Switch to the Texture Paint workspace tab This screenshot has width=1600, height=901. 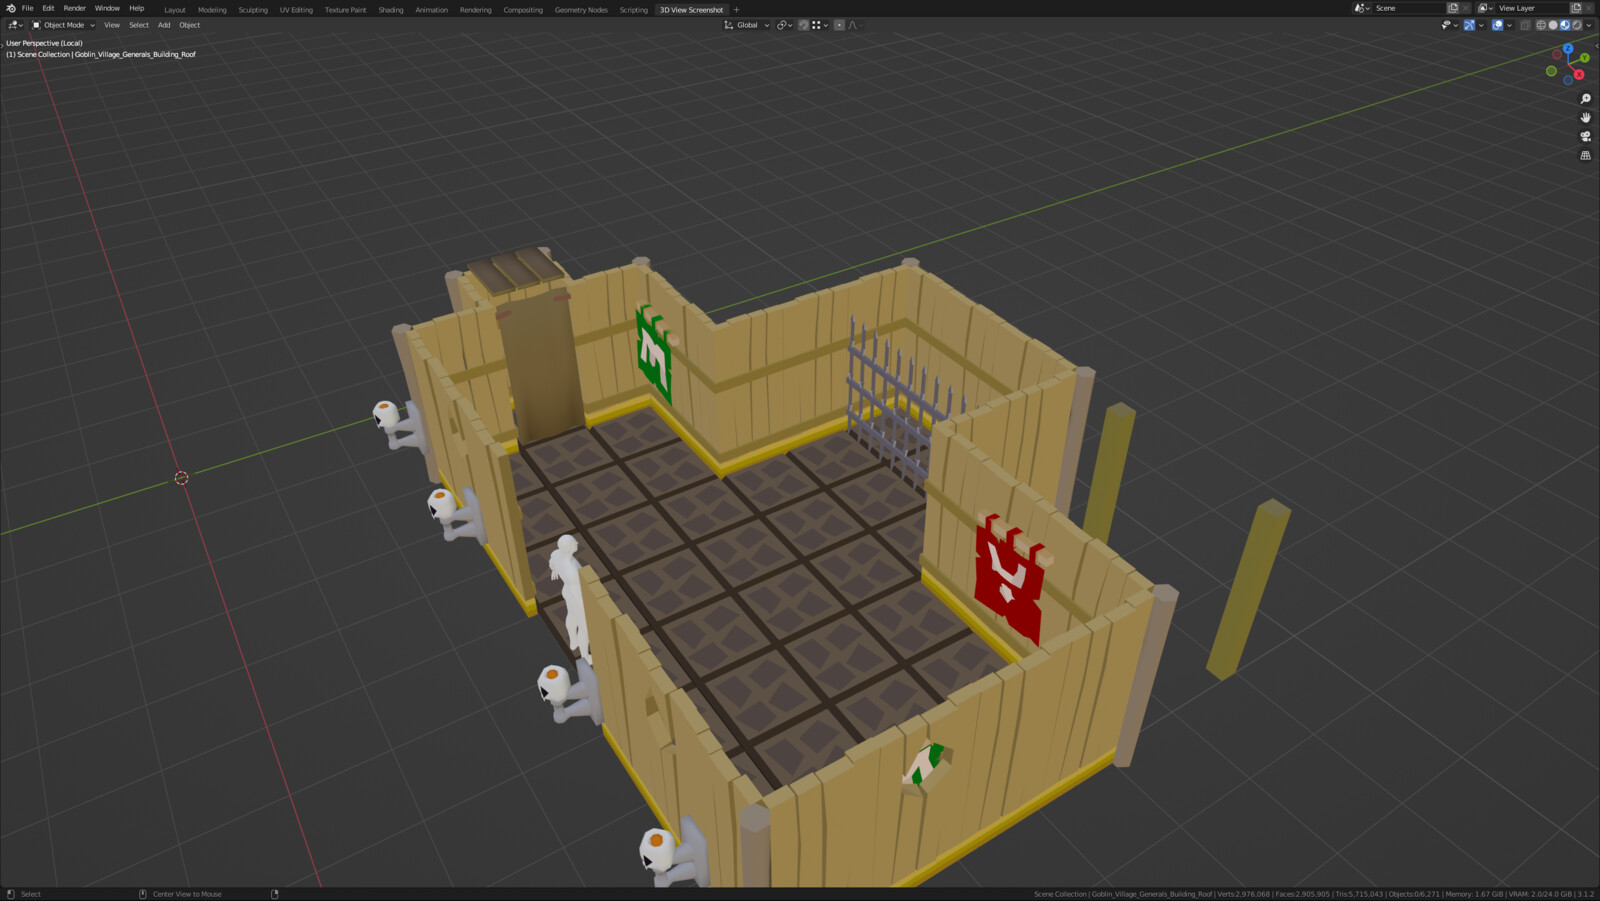[345, 10]
